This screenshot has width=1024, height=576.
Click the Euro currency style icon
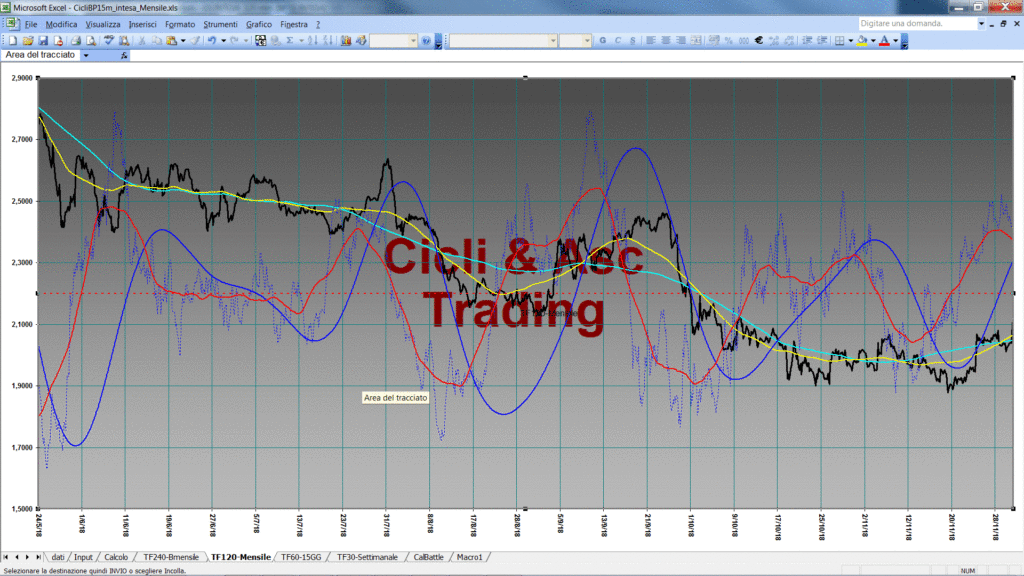pyautogui.click(x=758, y=40)
